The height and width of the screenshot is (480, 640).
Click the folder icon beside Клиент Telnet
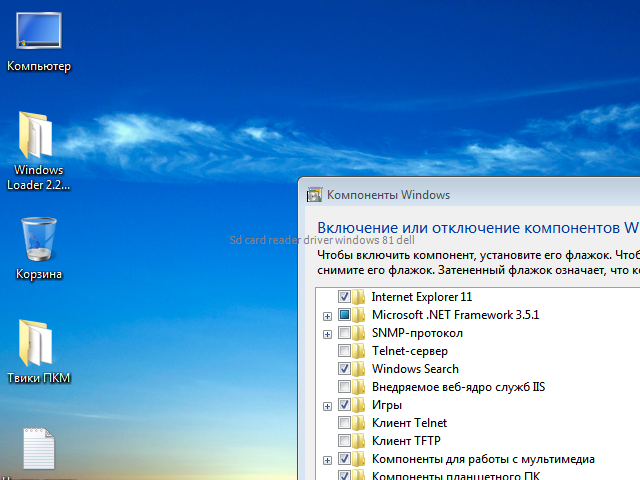pyautogui.click(x=359, y=423)
